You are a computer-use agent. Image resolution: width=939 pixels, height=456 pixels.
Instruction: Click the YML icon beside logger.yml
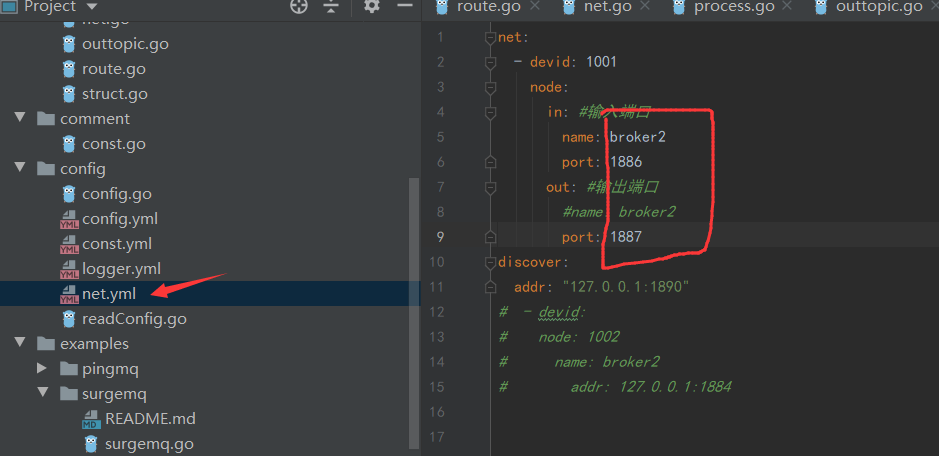69,270
